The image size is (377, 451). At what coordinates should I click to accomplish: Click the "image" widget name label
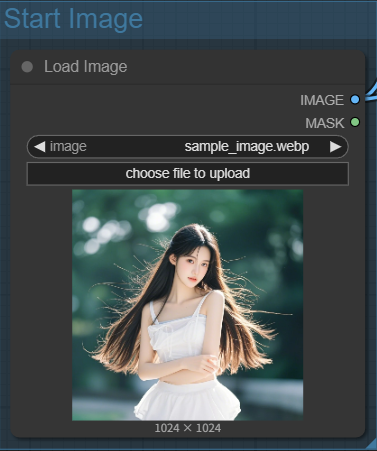coord(68,147)
